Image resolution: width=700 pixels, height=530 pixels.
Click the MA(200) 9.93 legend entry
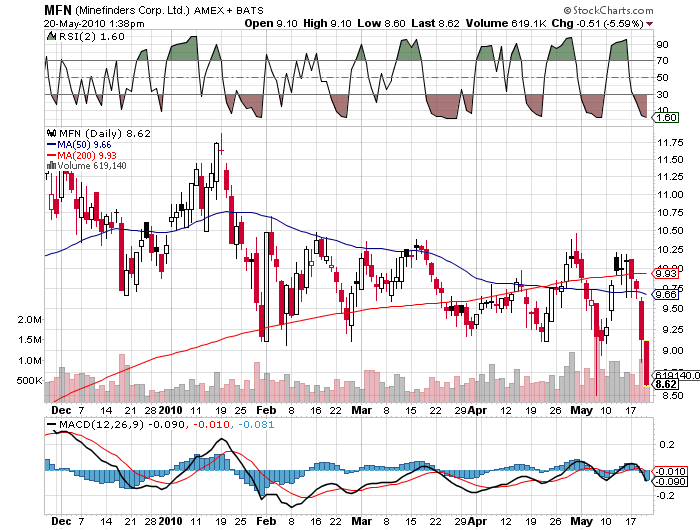pyautogui.click(x=87, y=155)
